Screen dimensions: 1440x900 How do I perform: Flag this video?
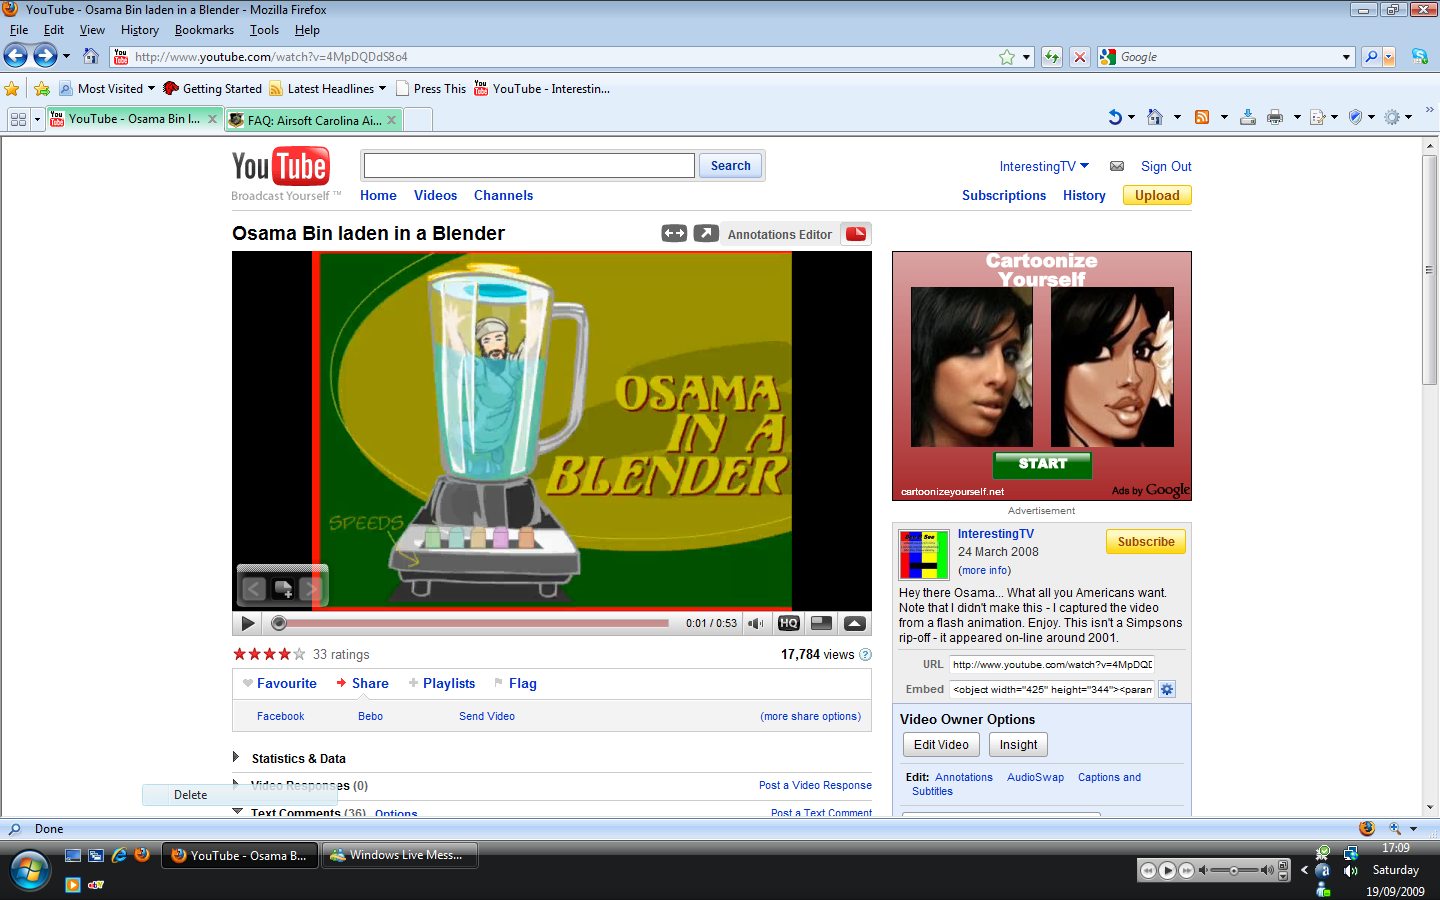(515, 684)
